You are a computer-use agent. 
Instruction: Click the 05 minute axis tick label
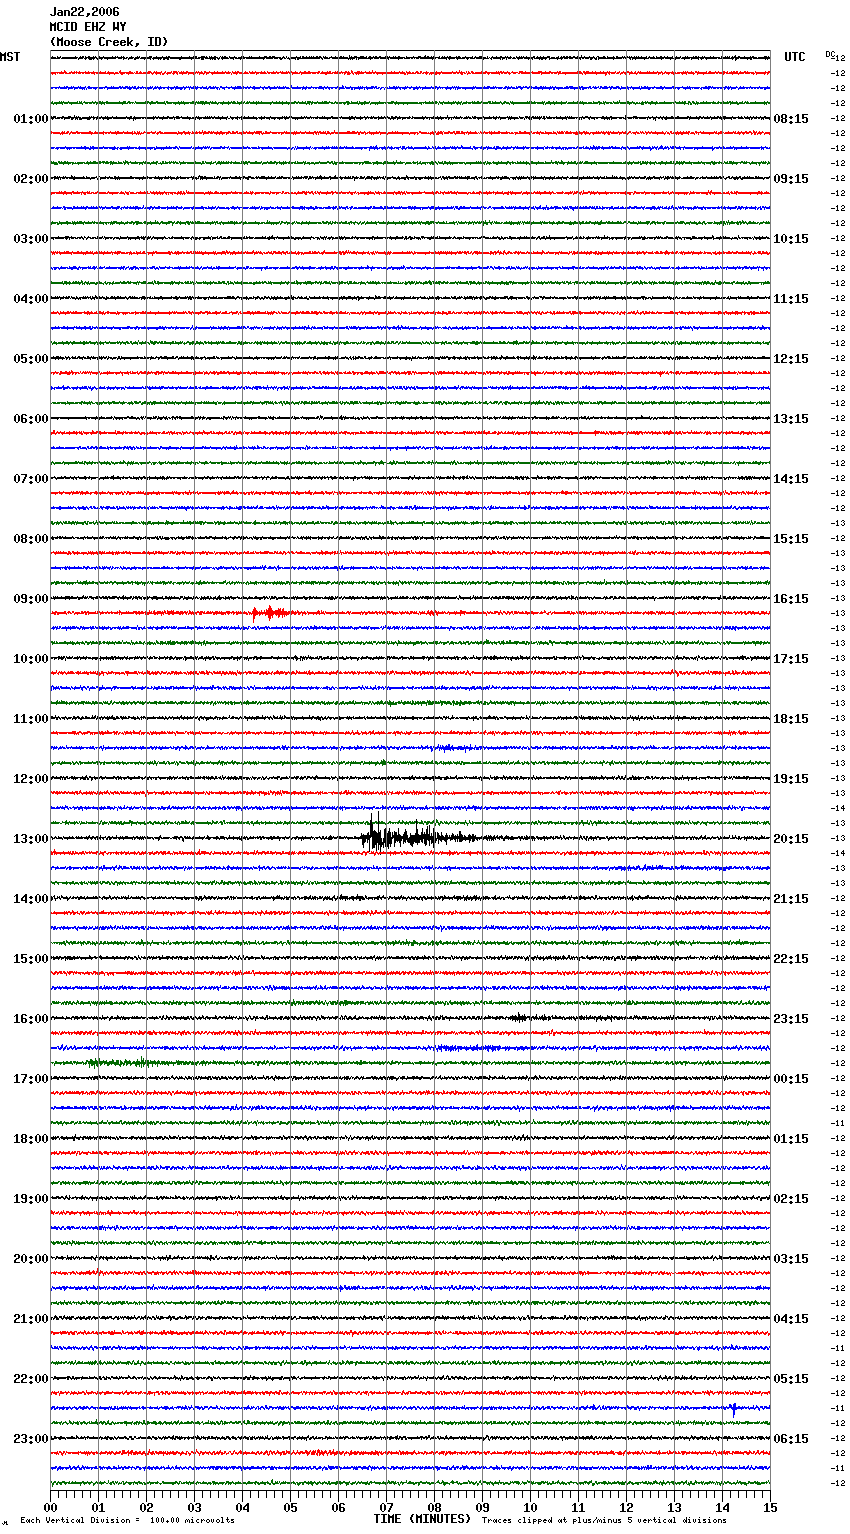(291, 1507)
